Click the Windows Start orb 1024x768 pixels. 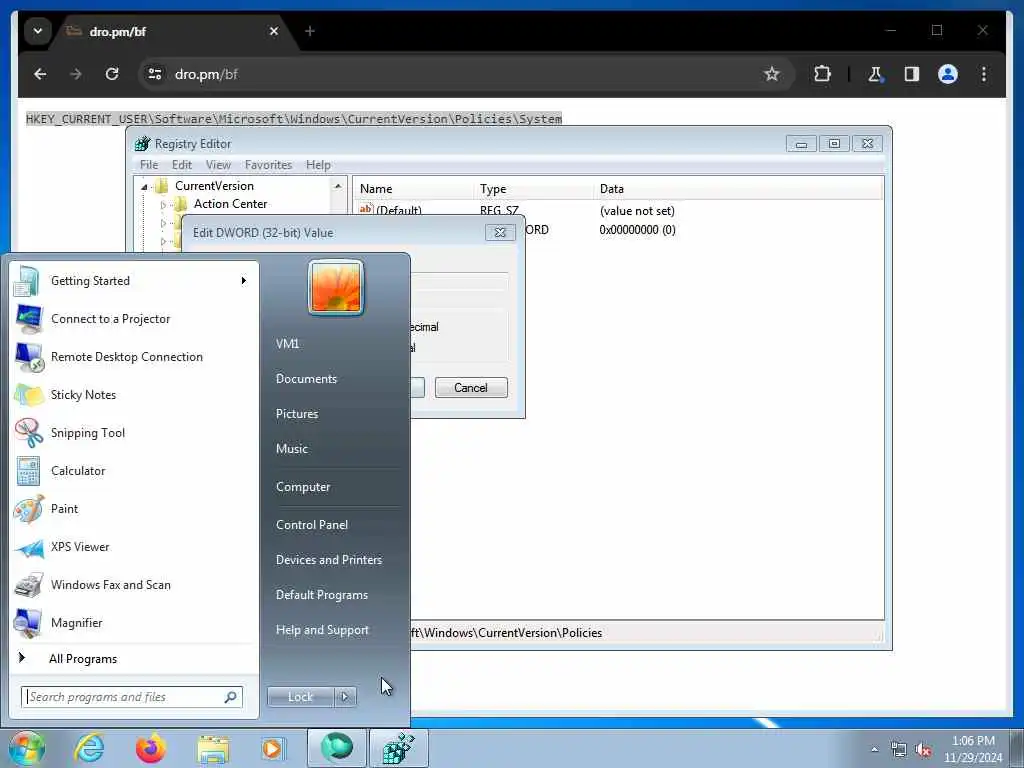27,748
